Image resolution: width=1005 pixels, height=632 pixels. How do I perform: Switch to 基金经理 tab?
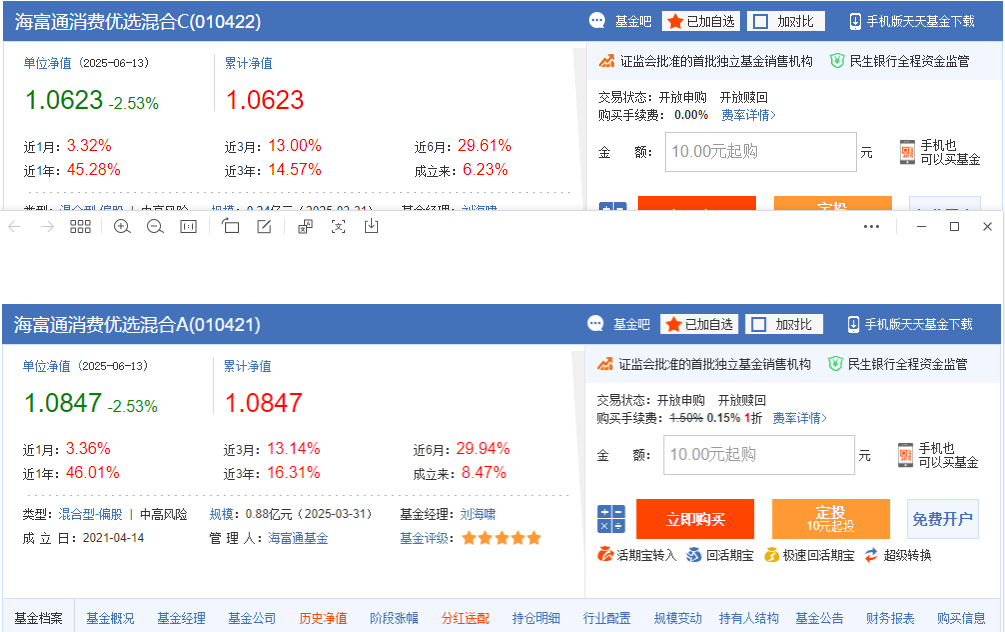(x=181, y=619)
